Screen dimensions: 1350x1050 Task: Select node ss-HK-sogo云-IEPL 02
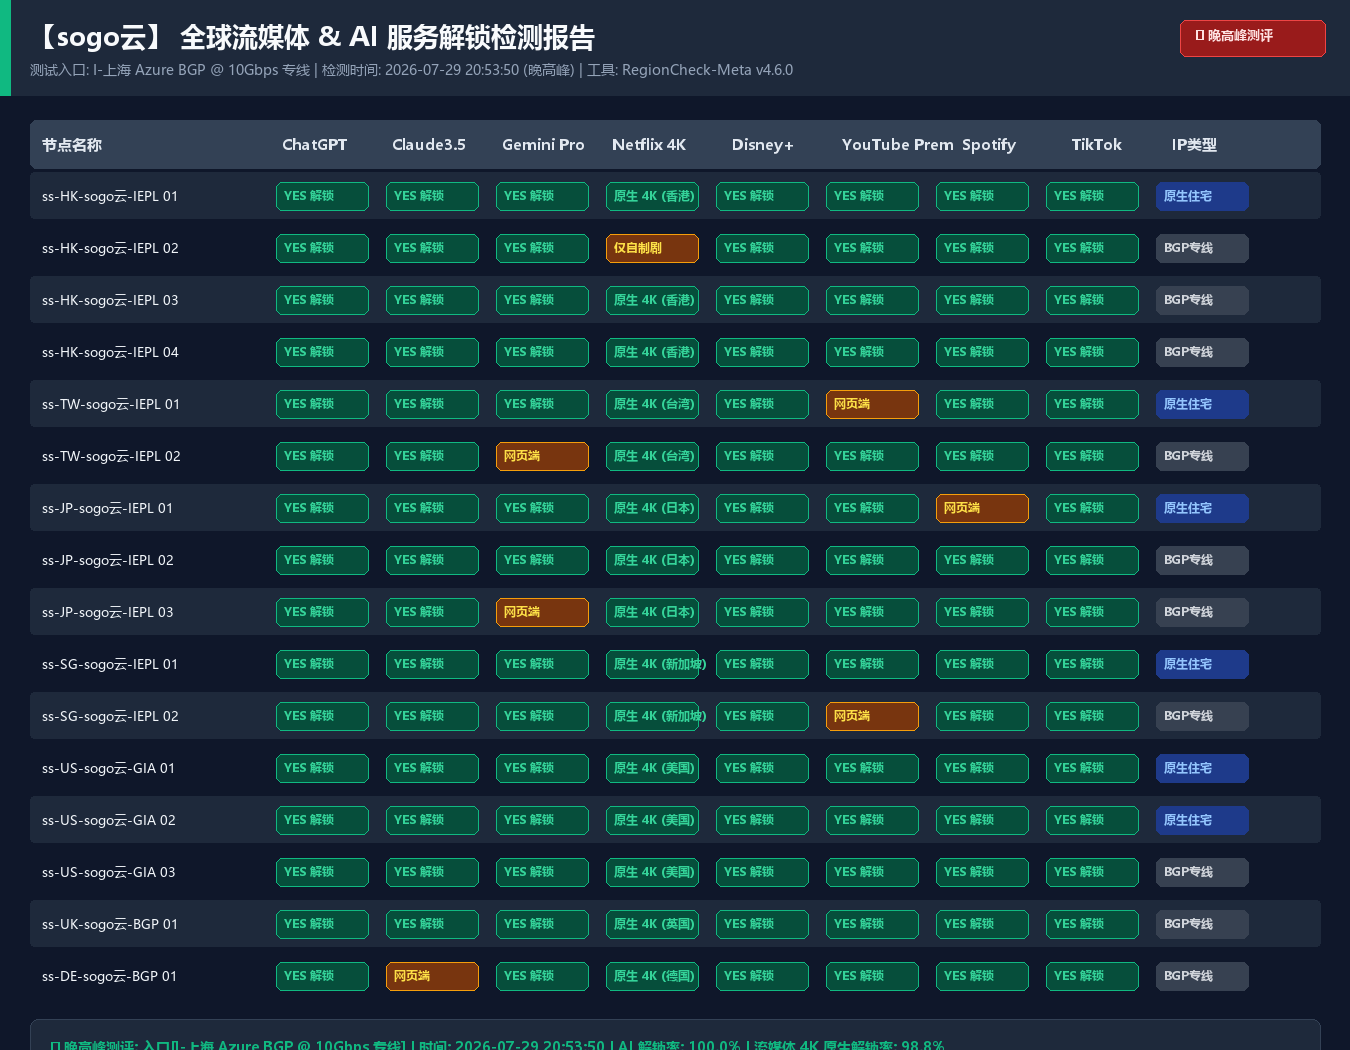click(x=110, y=248)
